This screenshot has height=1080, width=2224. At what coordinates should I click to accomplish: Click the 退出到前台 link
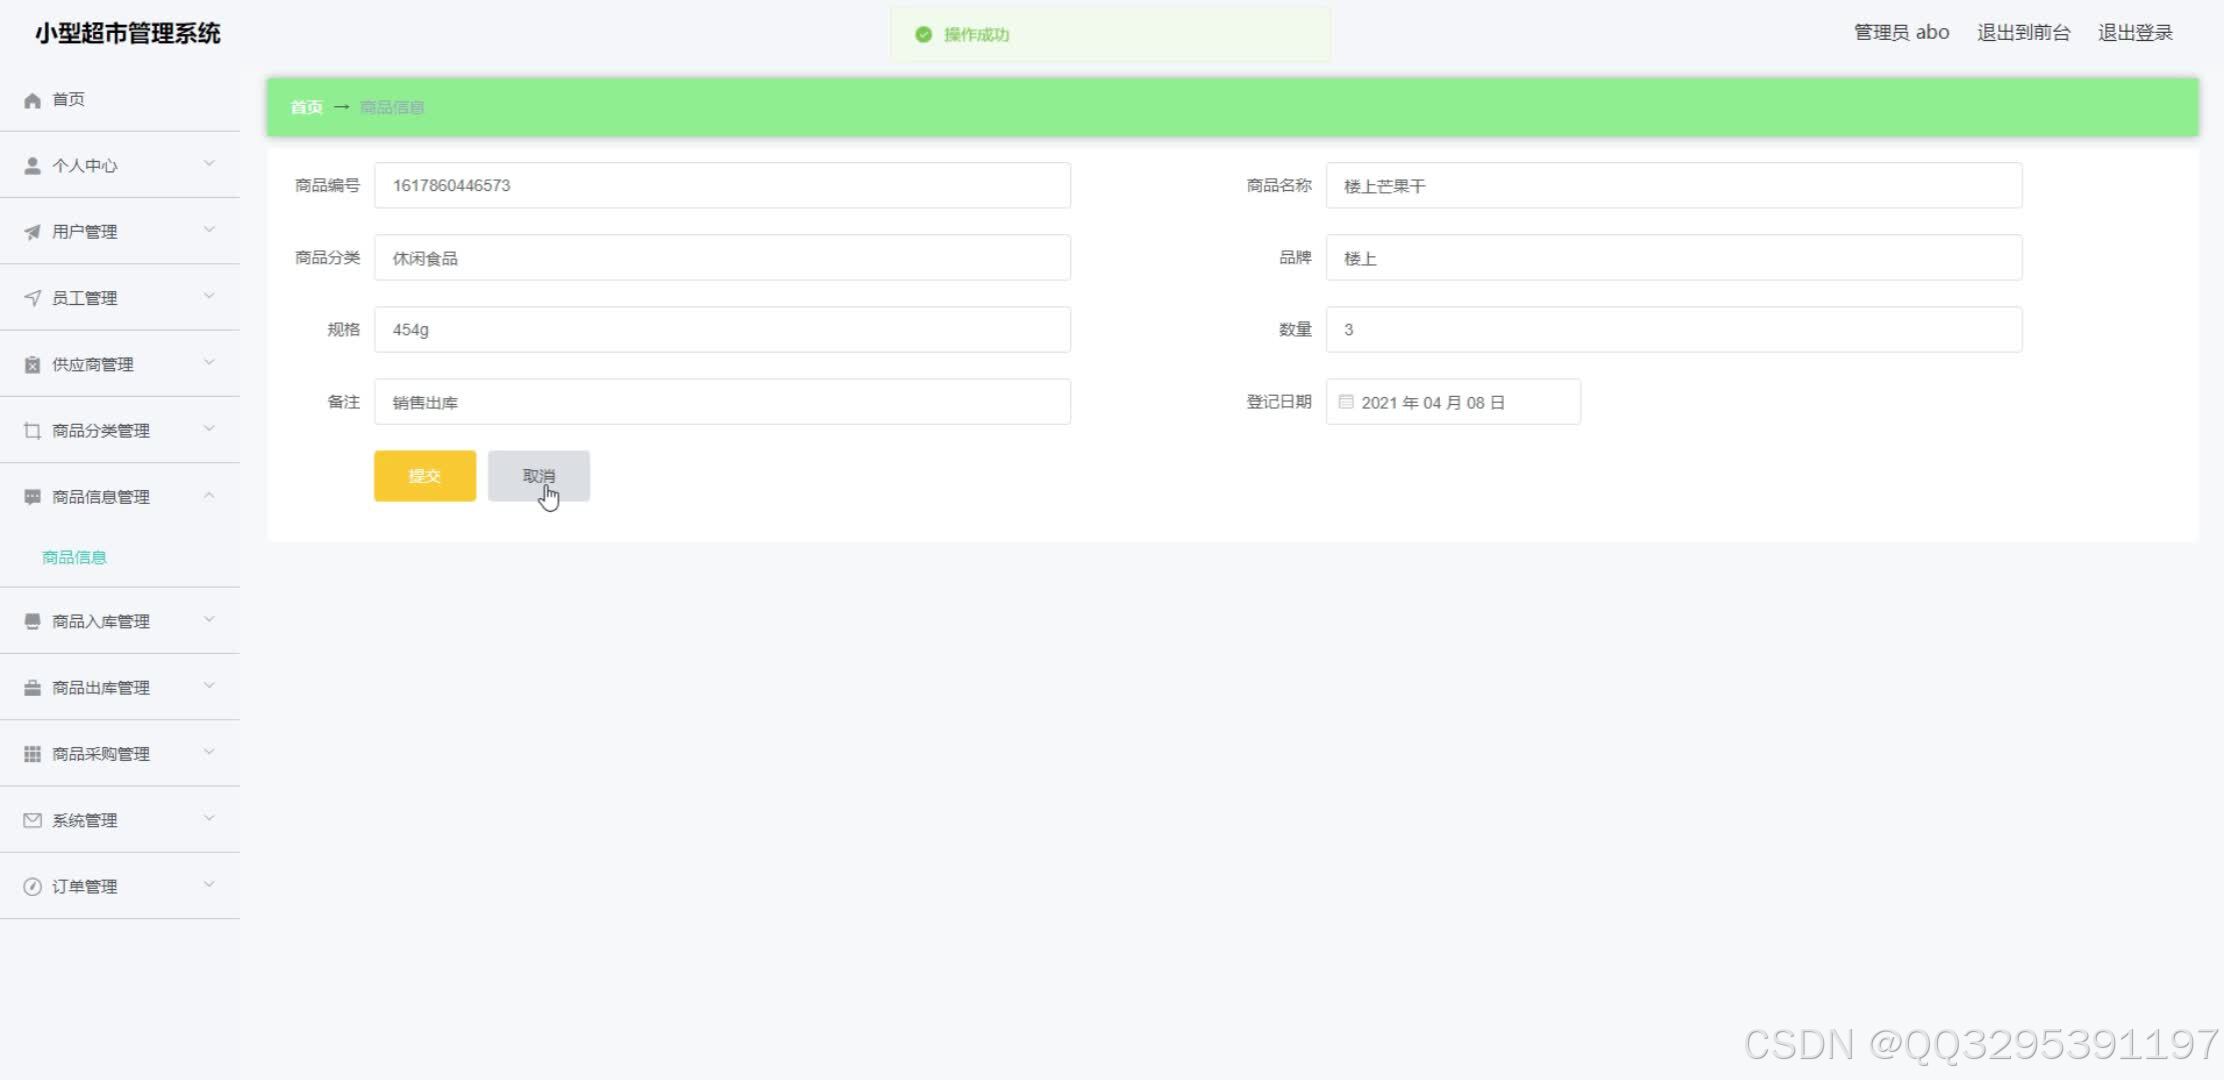pos(2023,33)
